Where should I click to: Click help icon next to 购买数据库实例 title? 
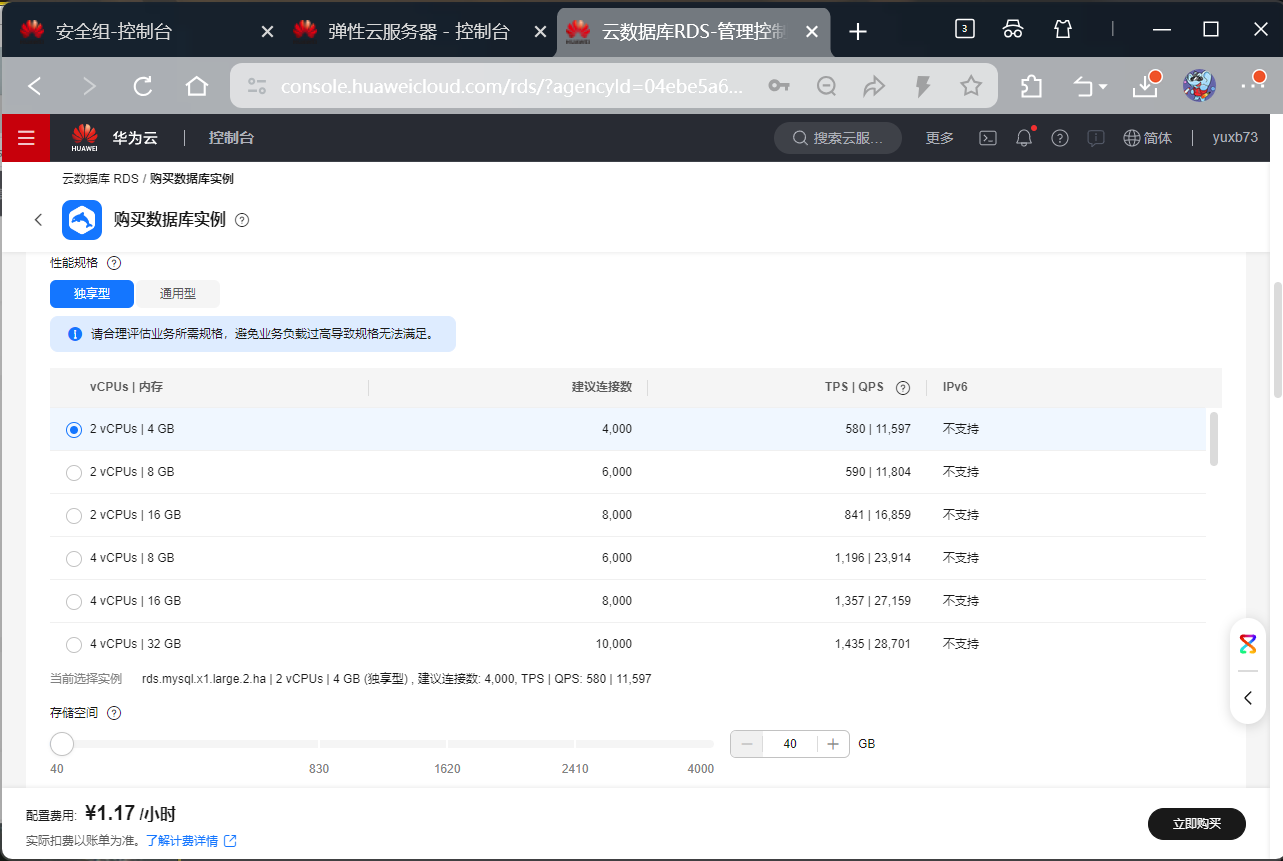[242, 220]
